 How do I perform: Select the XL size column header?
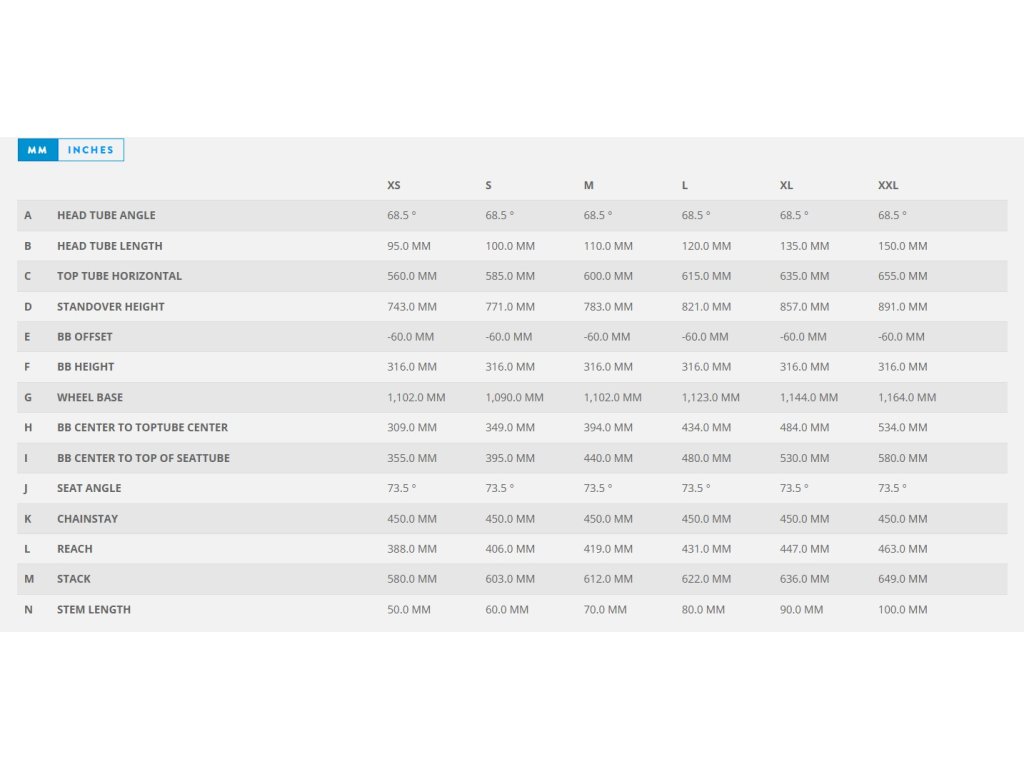[786, 186]
